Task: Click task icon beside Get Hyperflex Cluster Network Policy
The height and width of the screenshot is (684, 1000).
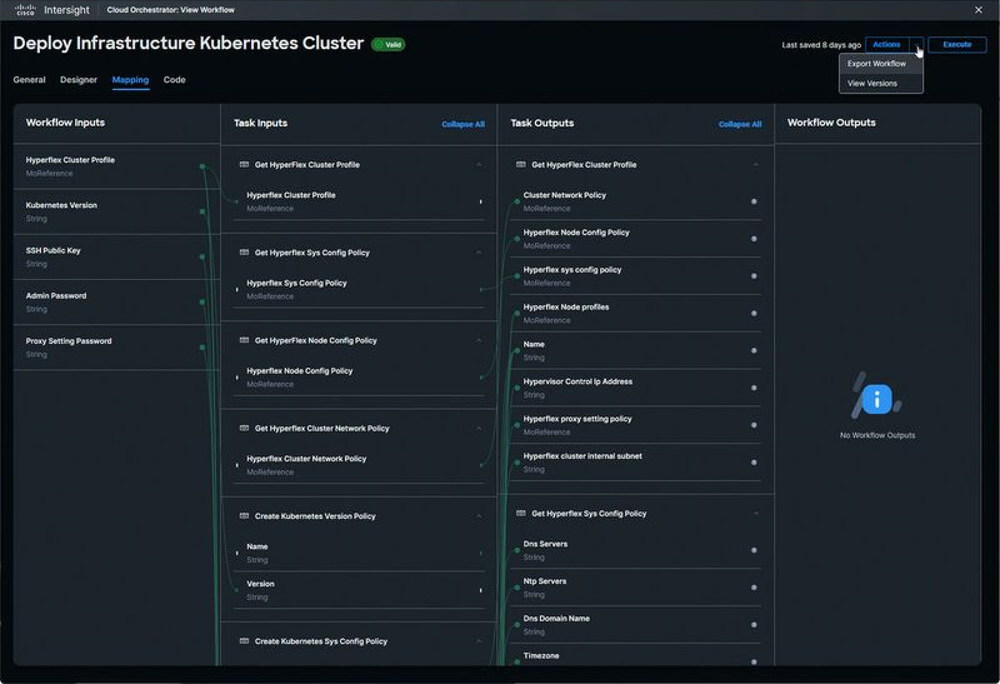Action: point(244,428)
